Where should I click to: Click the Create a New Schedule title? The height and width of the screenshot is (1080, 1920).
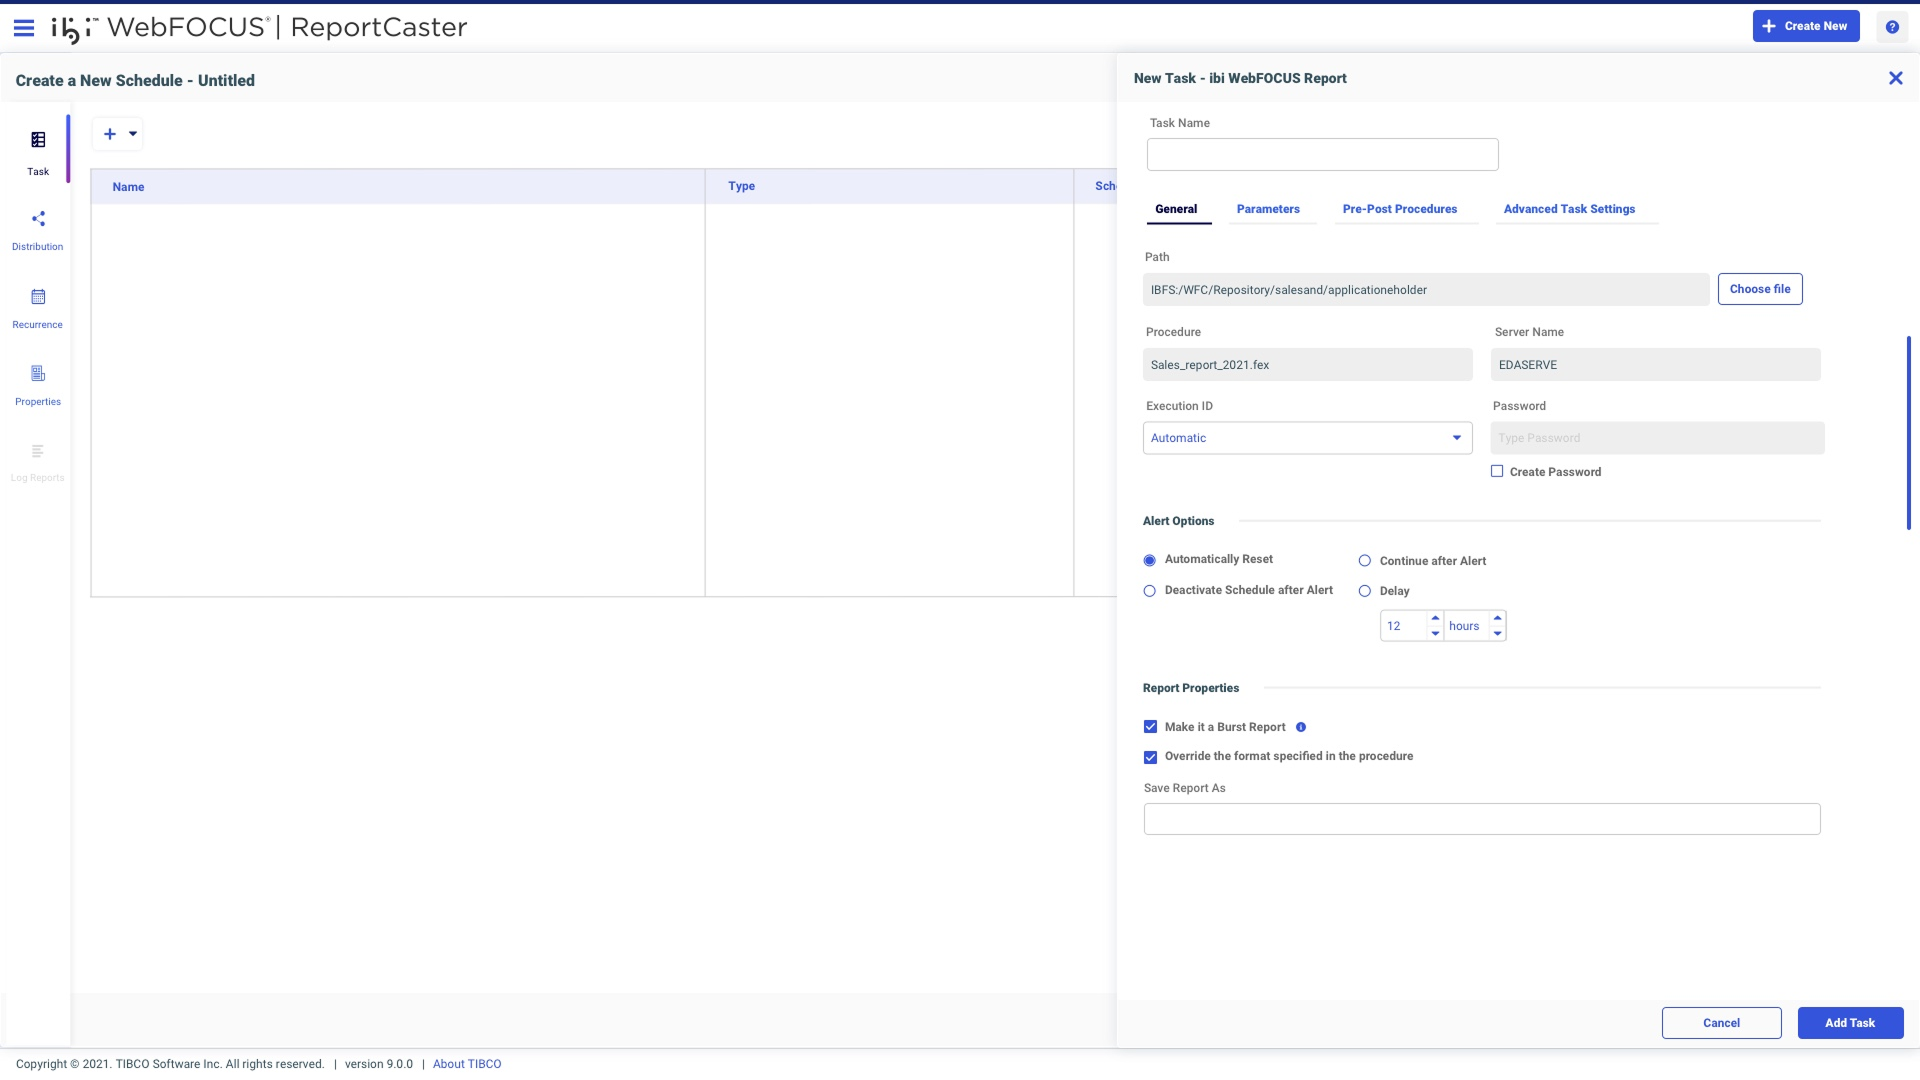click(x=135, y=81)
